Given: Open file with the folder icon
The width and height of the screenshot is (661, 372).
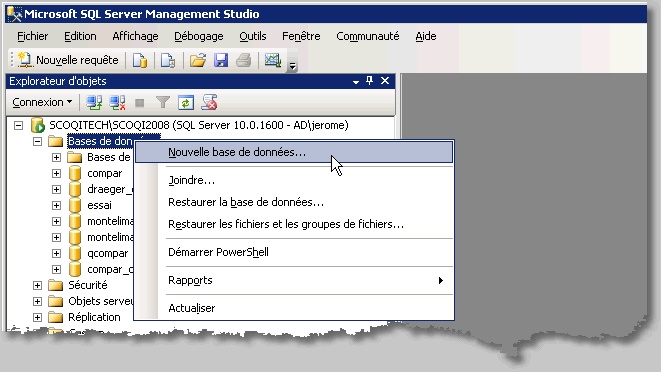Looking at the screenshot, I should (198, 60).
